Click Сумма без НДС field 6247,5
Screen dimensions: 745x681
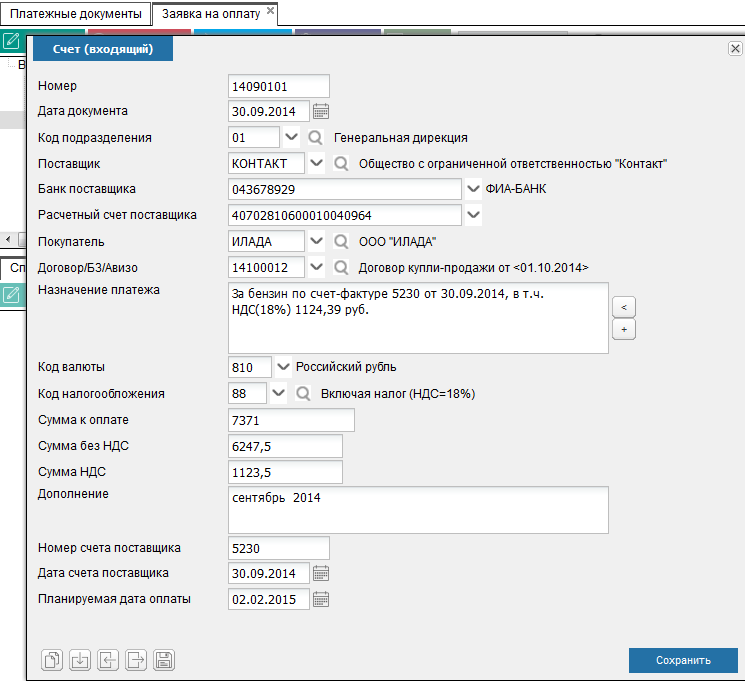[285, 446]
